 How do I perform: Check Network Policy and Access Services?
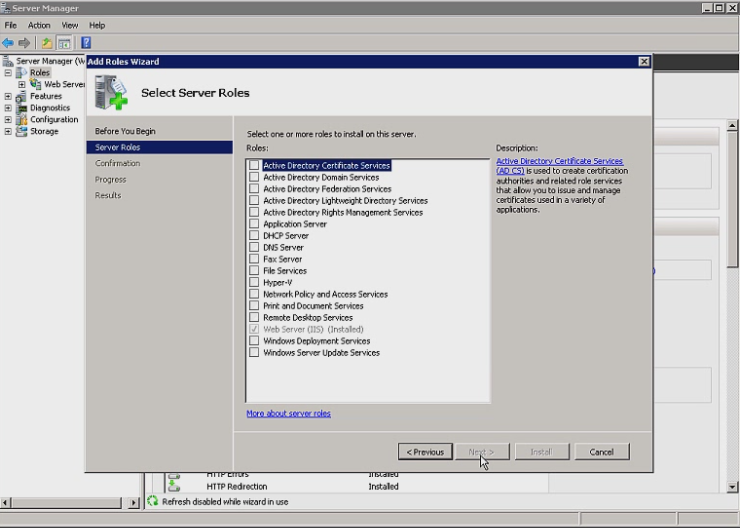[254, 294]
